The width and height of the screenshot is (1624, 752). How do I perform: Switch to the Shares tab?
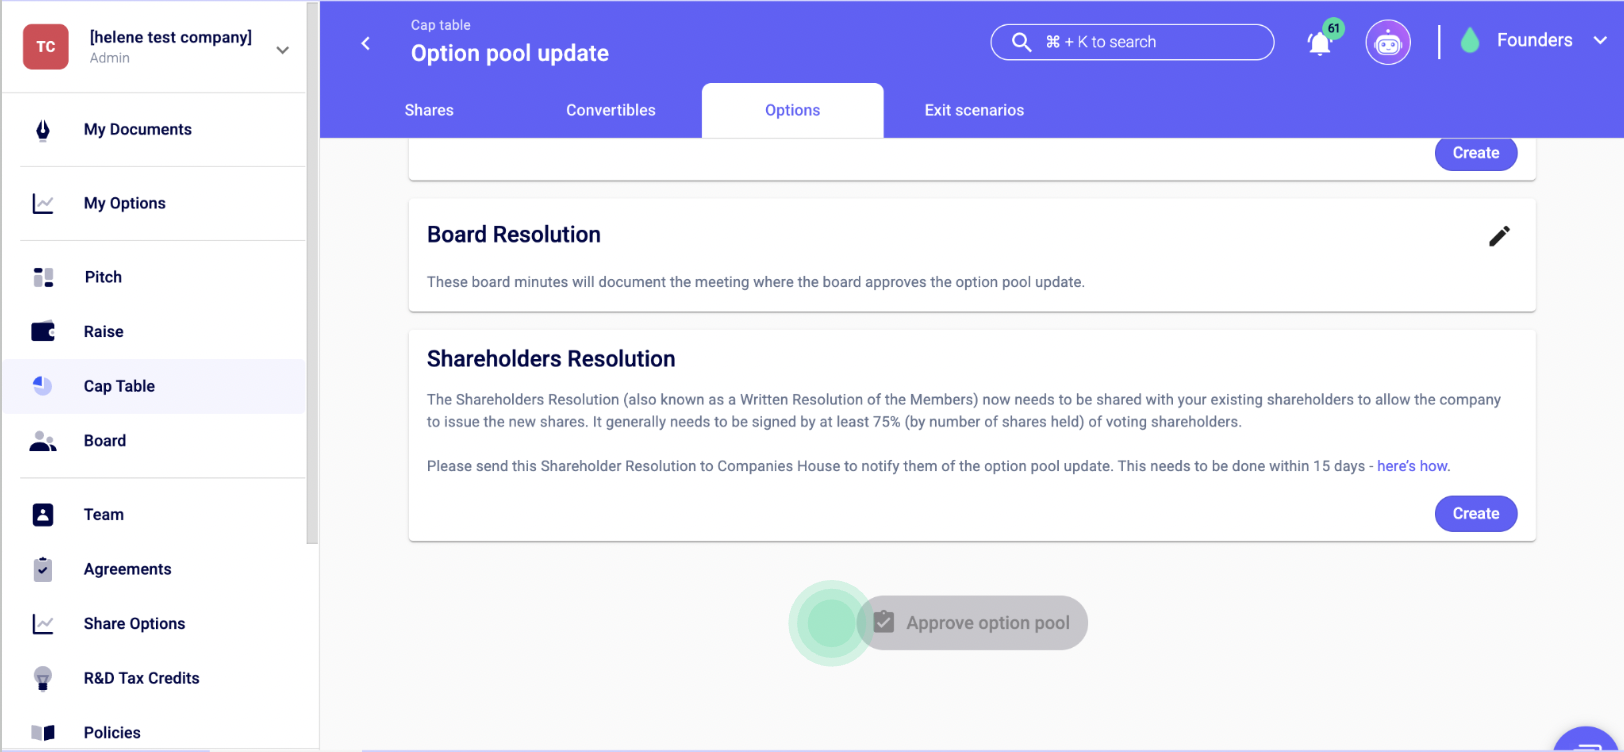[429, 110]
